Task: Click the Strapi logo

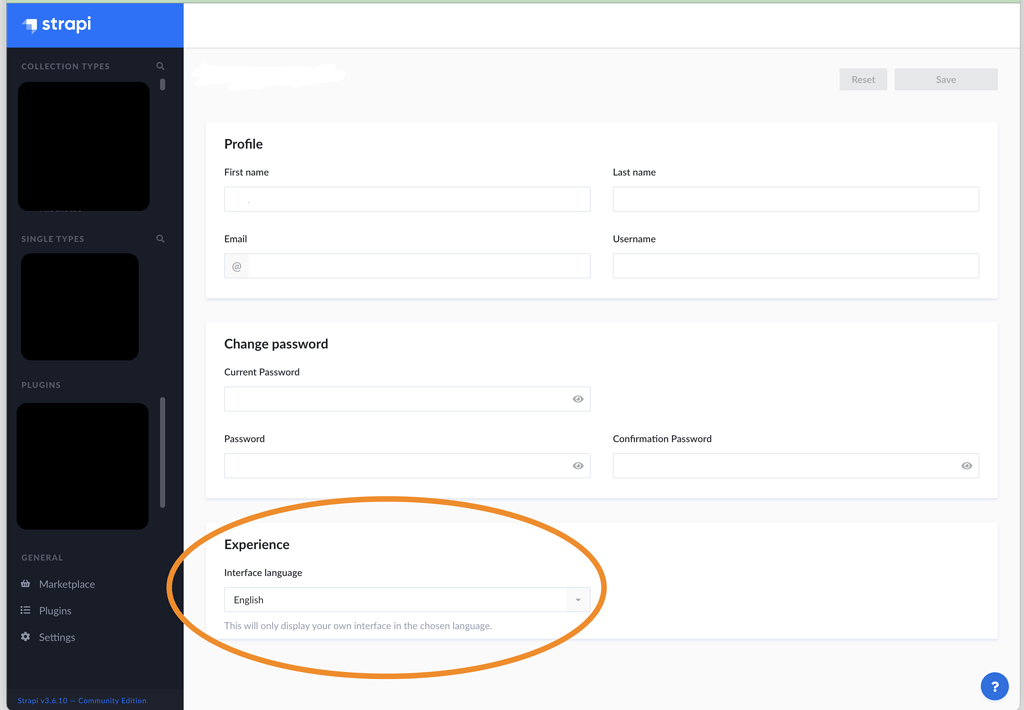Action: pyautogui.click(x=55, y=25)
